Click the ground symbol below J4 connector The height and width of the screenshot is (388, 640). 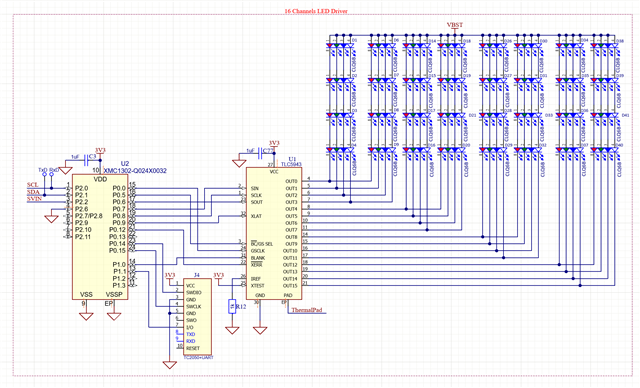(x=169, y=364)
